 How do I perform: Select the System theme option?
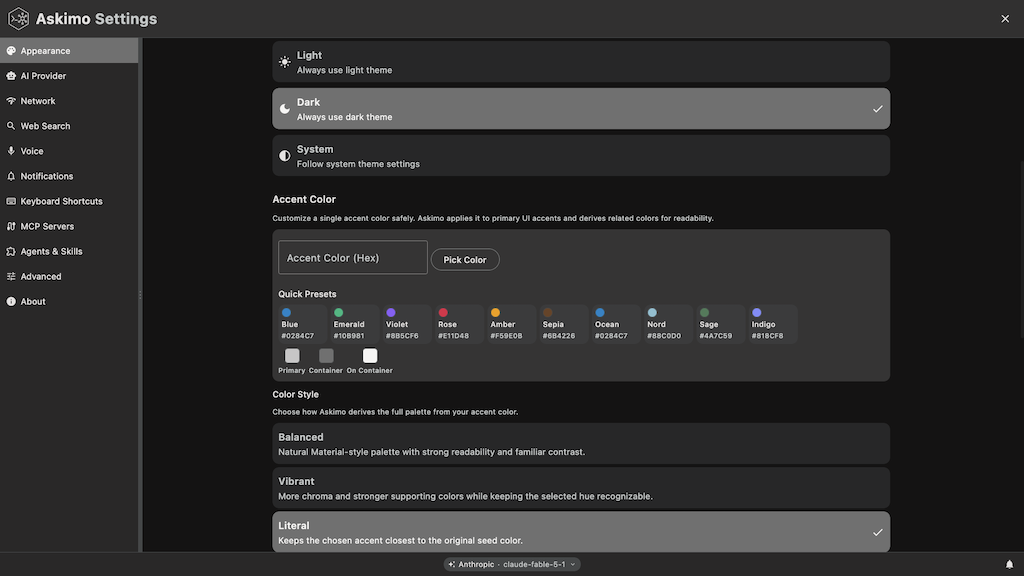(x=581, y=155)
